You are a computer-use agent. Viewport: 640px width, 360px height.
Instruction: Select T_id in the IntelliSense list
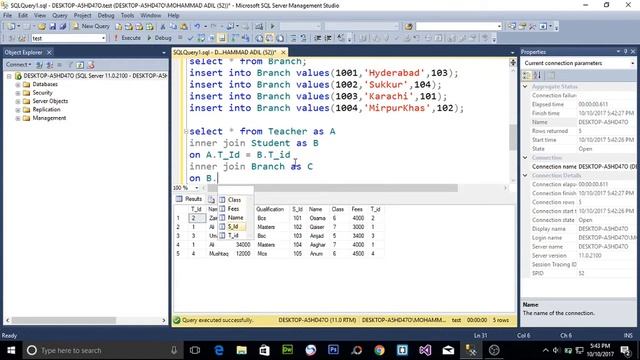pos(232,236)
